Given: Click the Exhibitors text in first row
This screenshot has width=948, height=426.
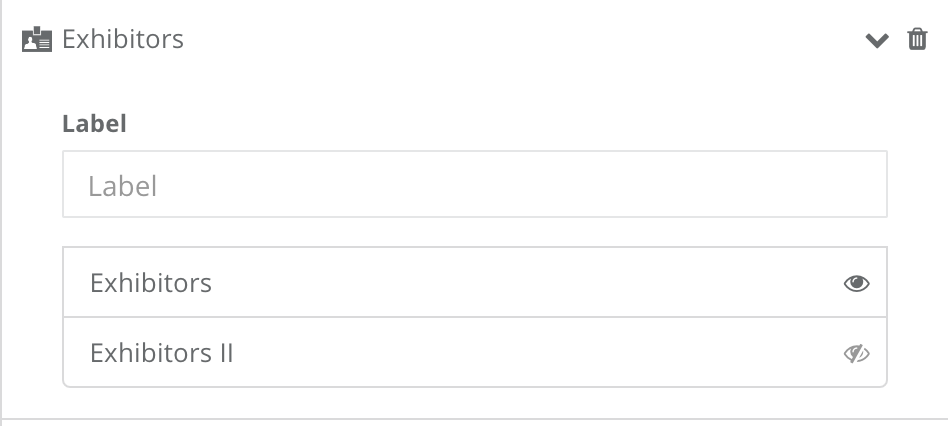Looking at the screenshot, I should coord(151,283).
